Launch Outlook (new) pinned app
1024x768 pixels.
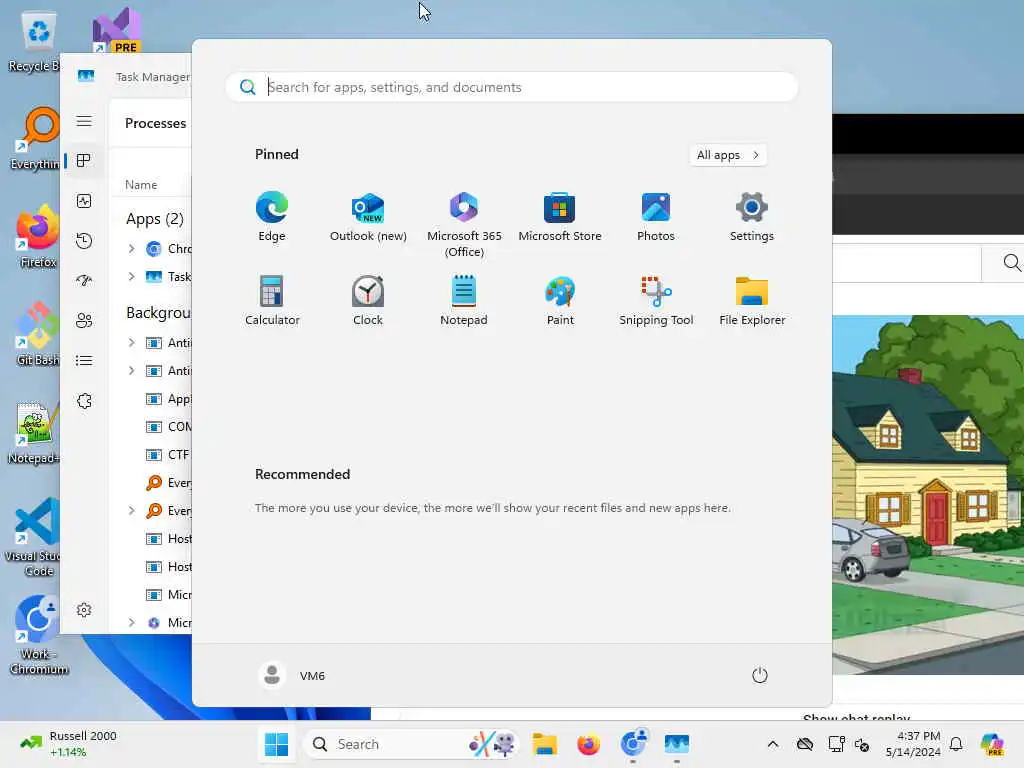tap(368, 217)
